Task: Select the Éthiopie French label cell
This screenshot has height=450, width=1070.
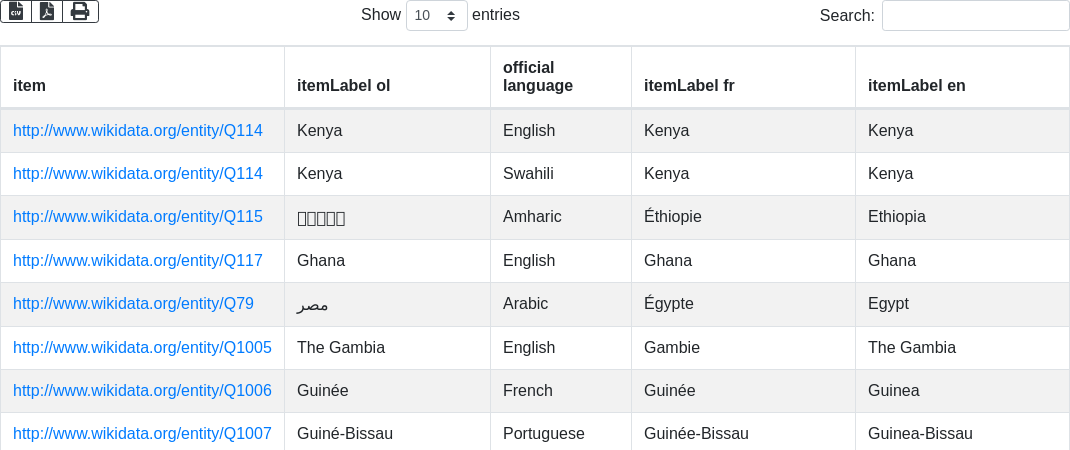Action: click(673, 217)
